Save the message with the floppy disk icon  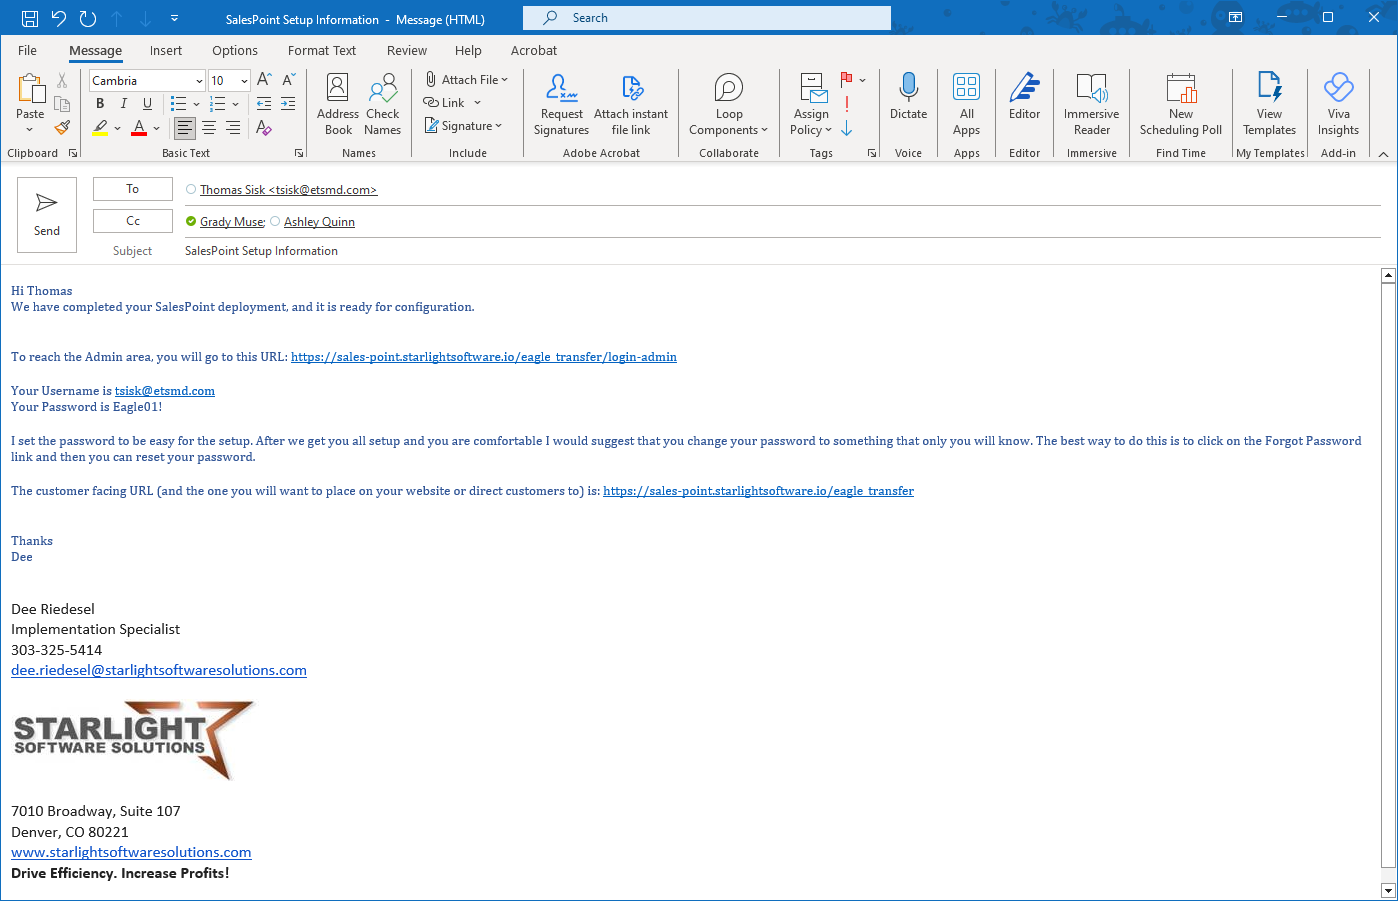coord(30,18)
